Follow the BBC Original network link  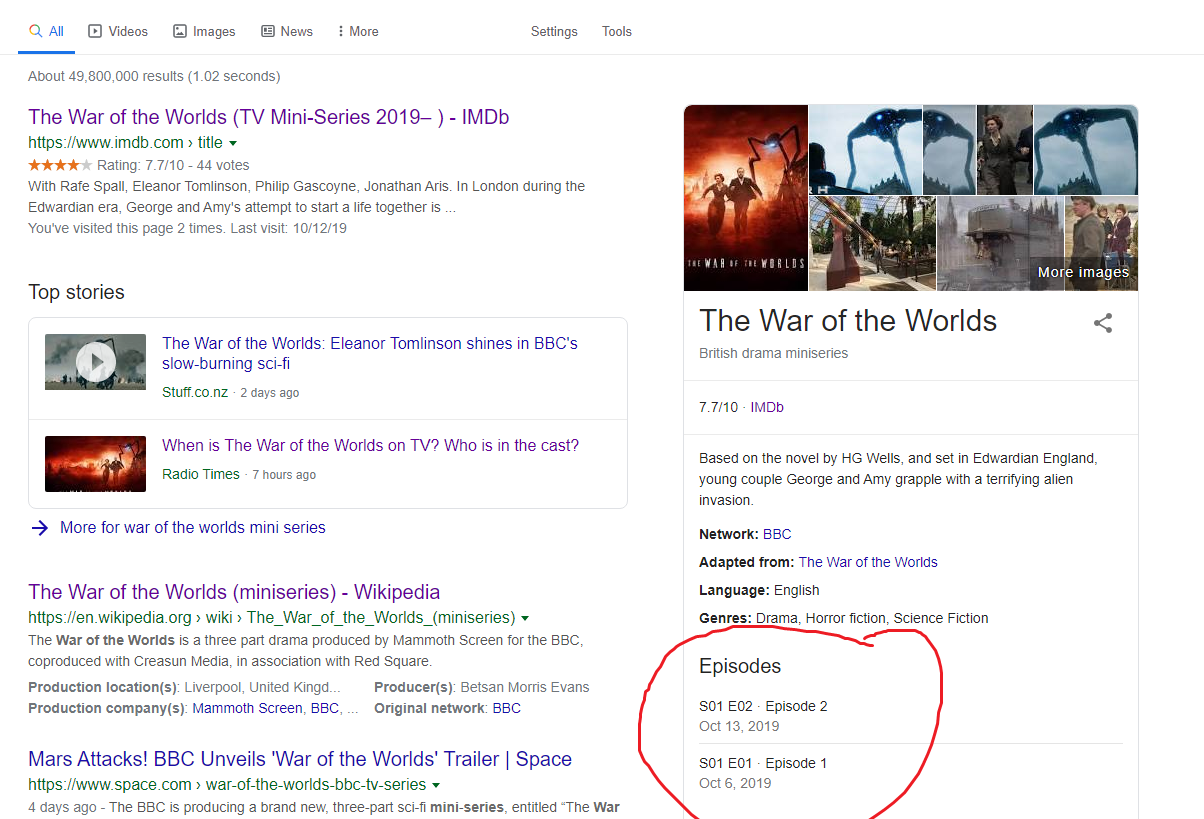507,708
